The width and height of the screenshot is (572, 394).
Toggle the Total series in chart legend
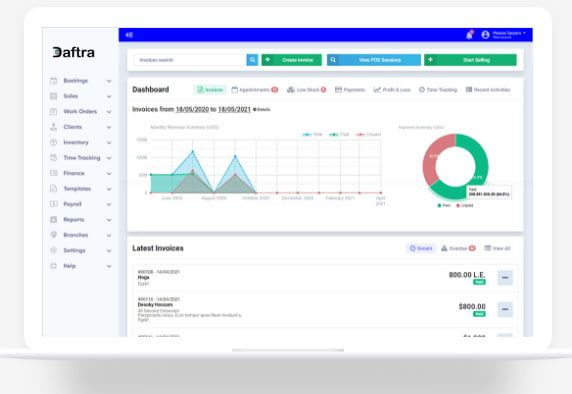(x=312, y=134)
